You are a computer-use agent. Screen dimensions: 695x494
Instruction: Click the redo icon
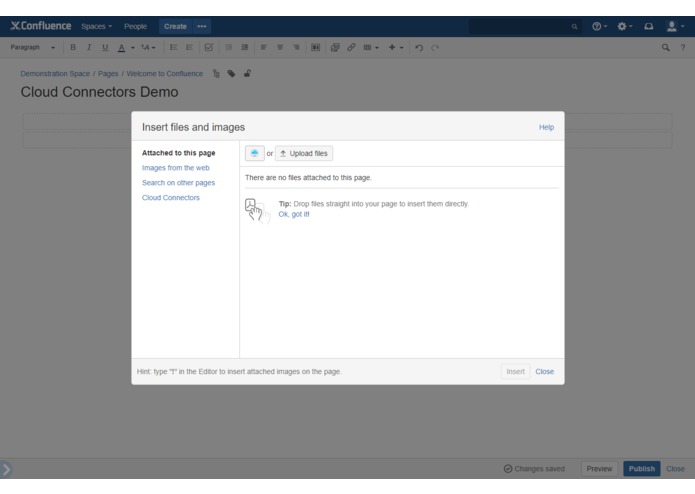coord(435,47)
